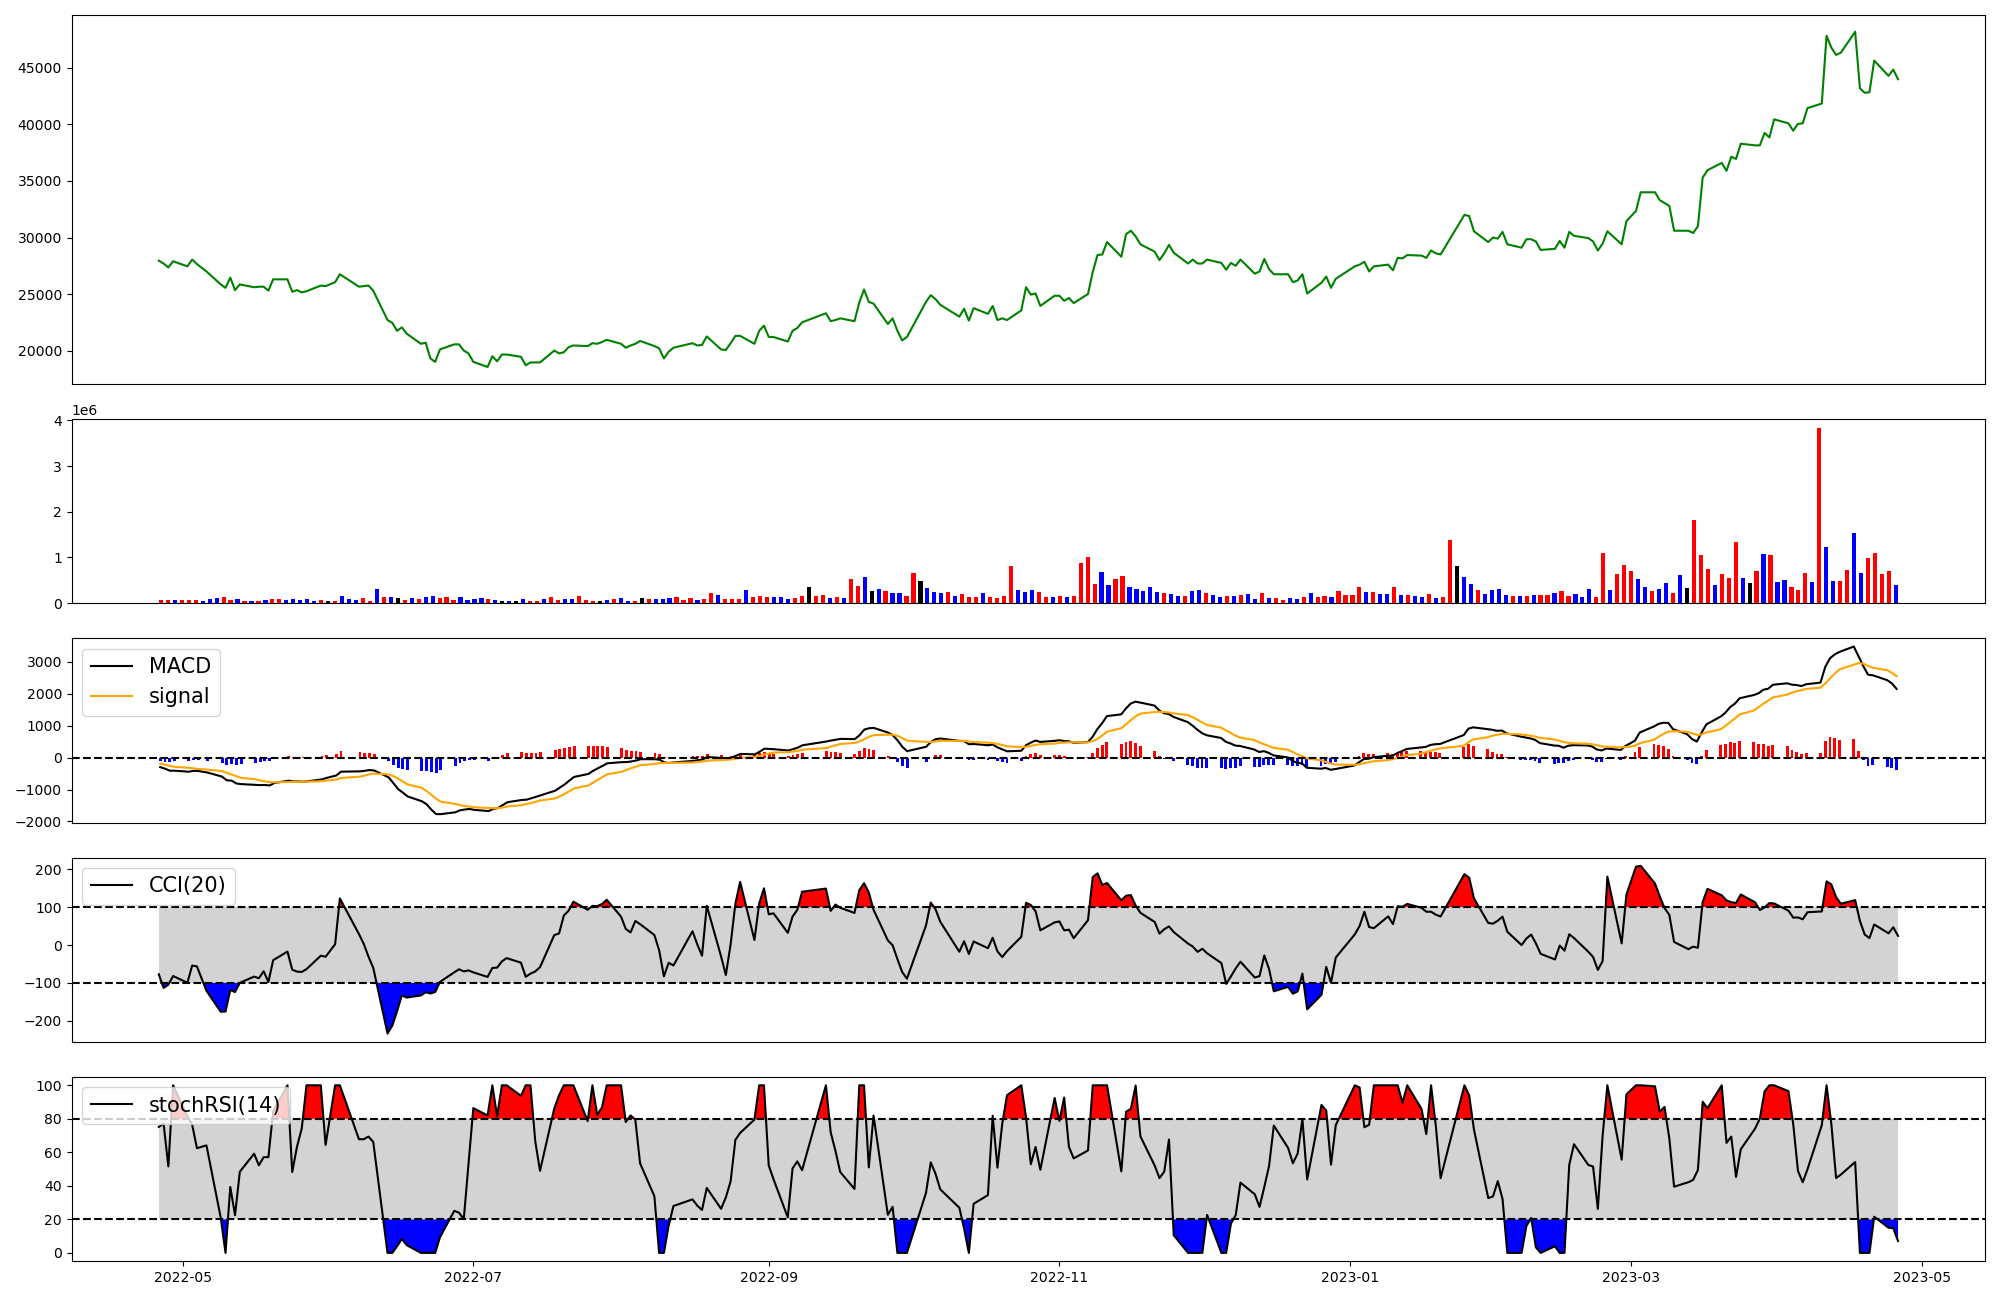The image size is (2000, 1300).
Task: Click the stochRSI(14) legend label
Action: (214, 1105)
